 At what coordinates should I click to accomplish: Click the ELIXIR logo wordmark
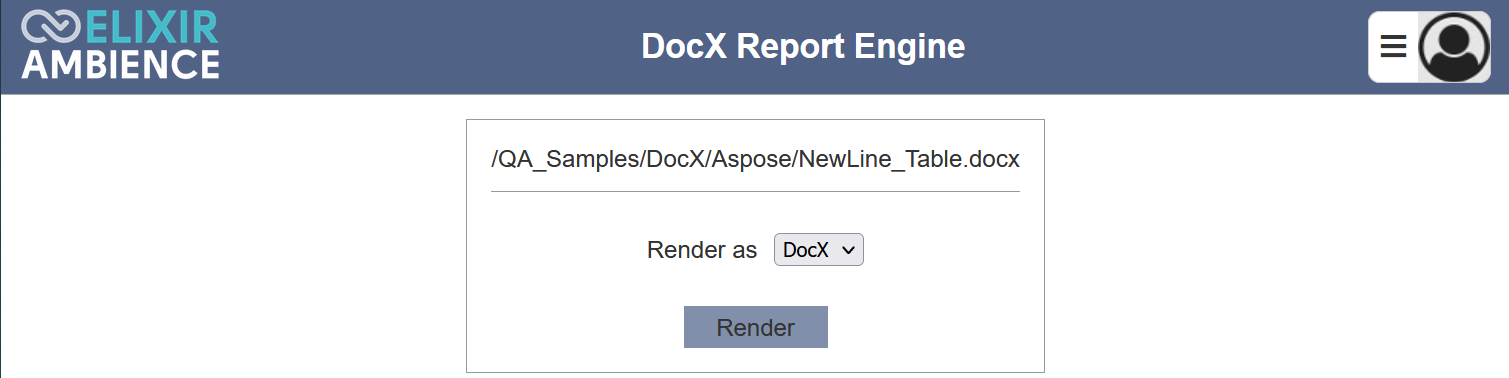tap(152, 27)
